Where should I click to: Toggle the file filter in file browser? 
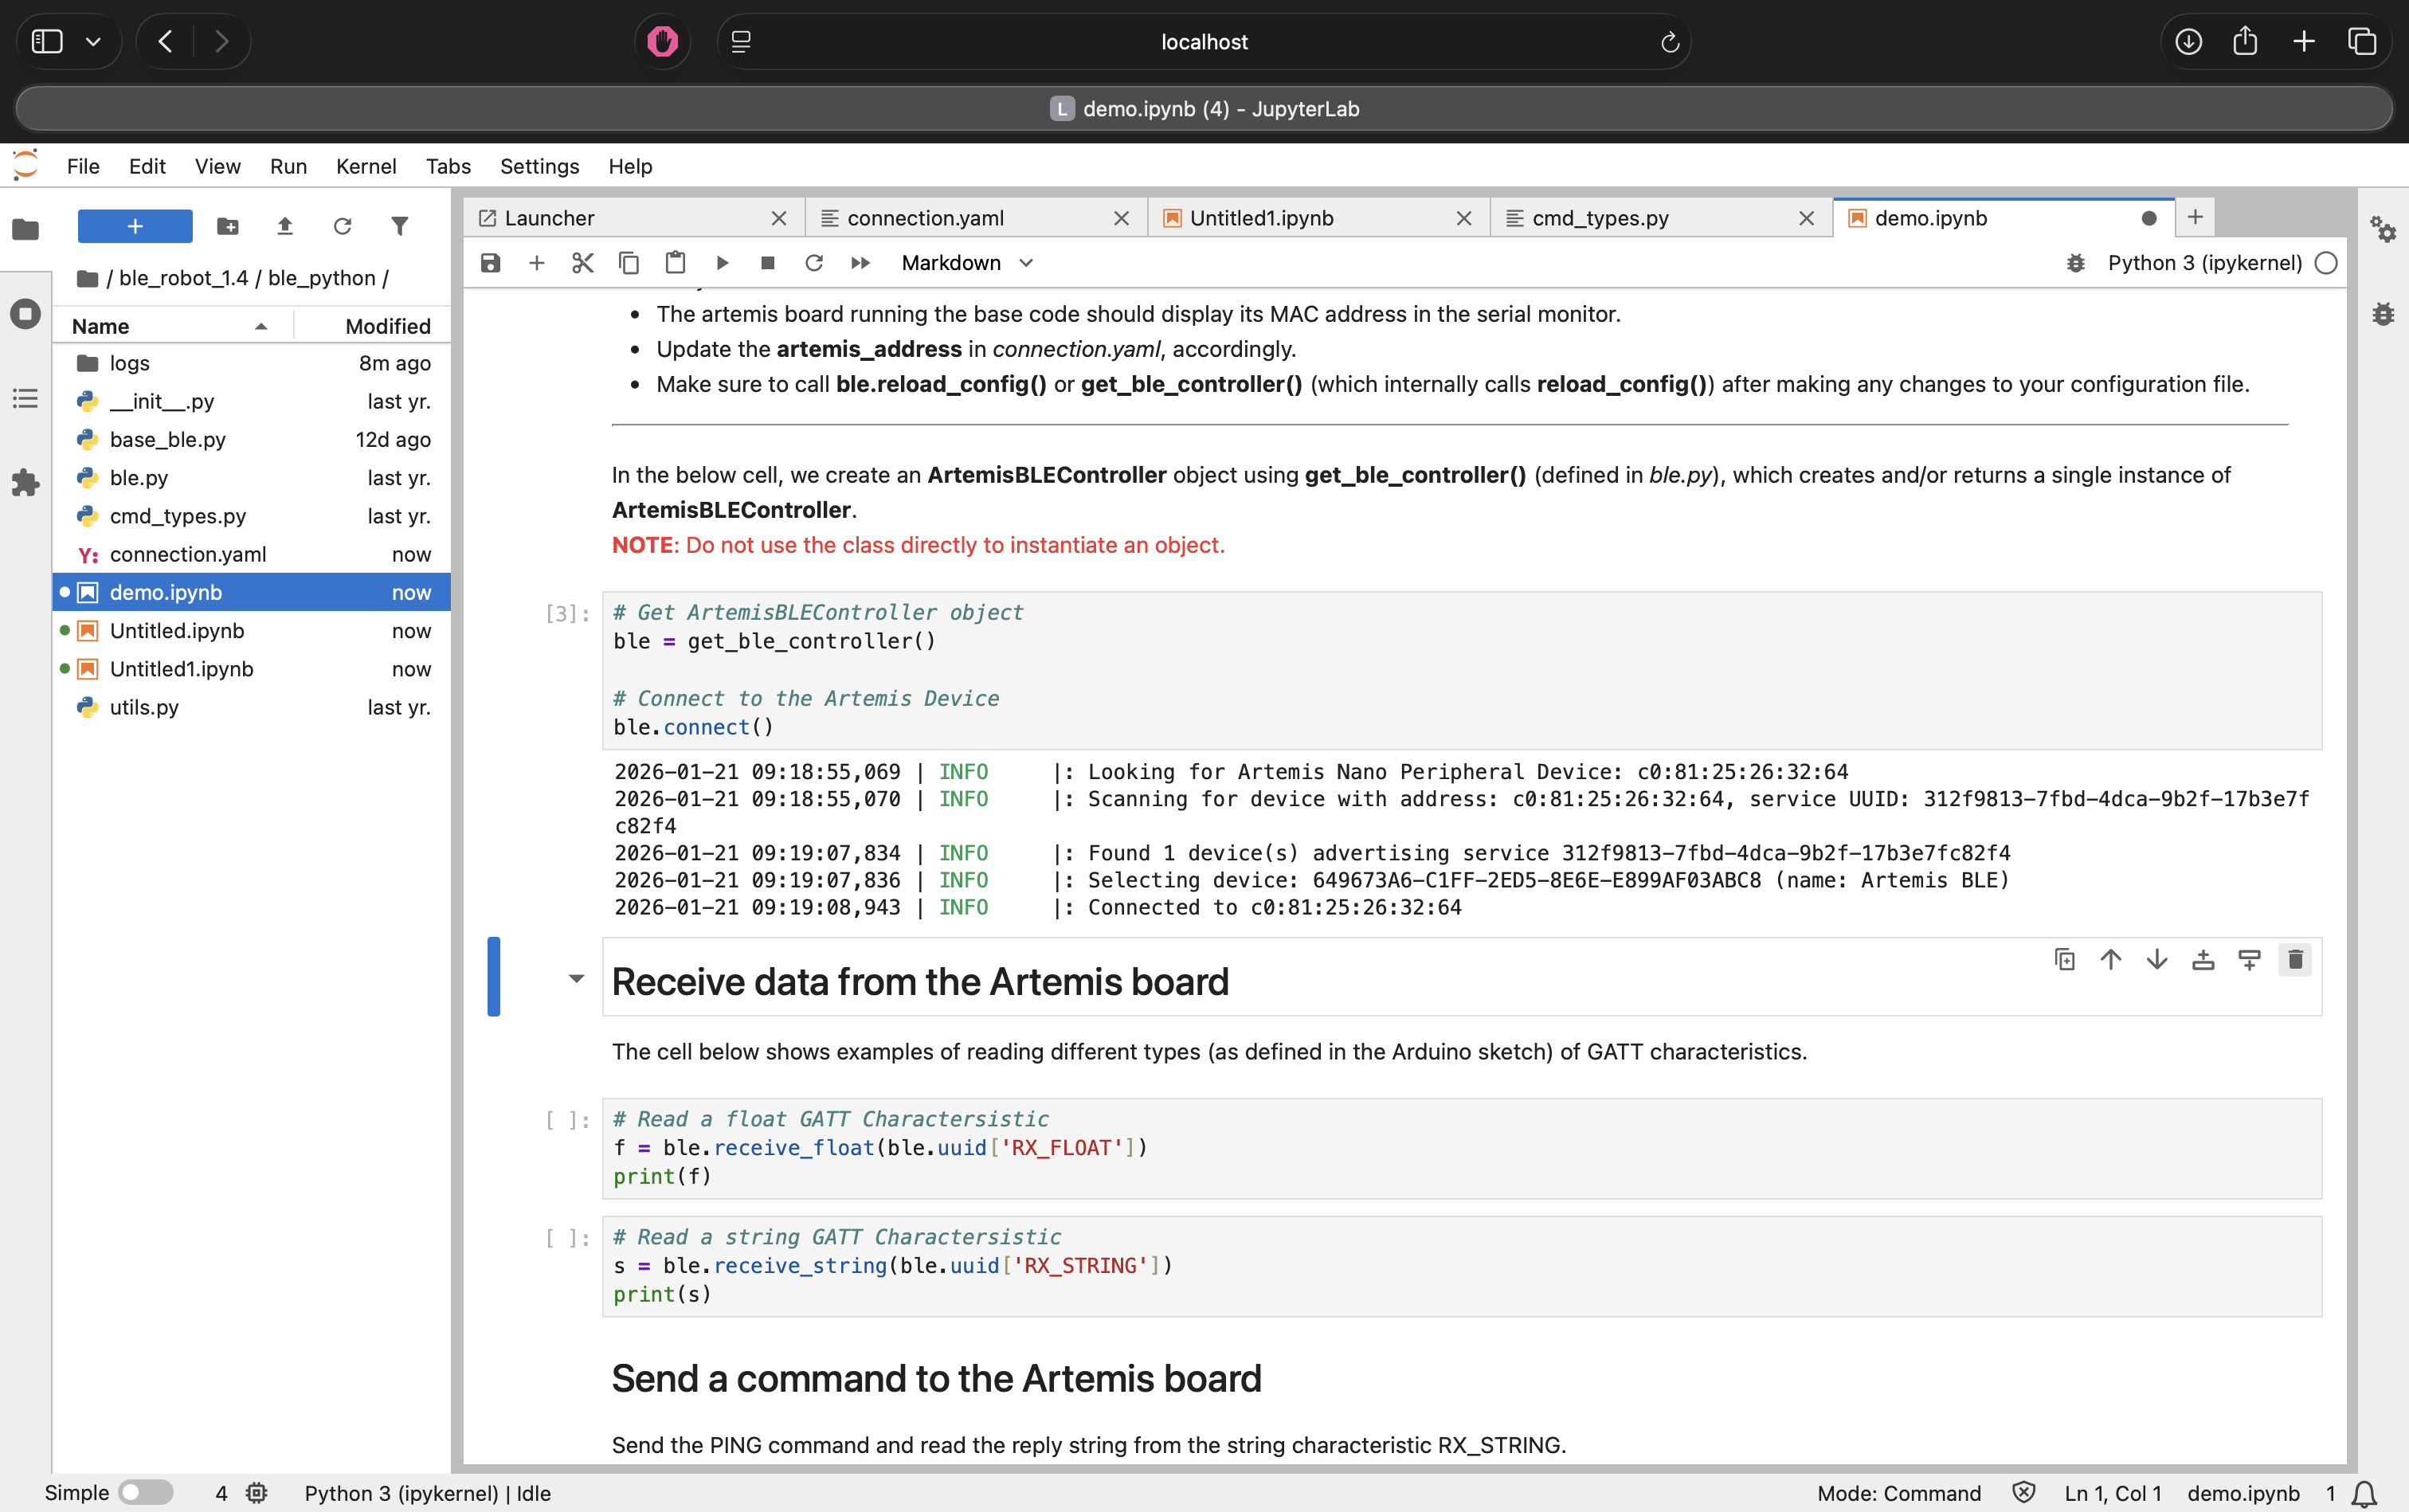400,227
